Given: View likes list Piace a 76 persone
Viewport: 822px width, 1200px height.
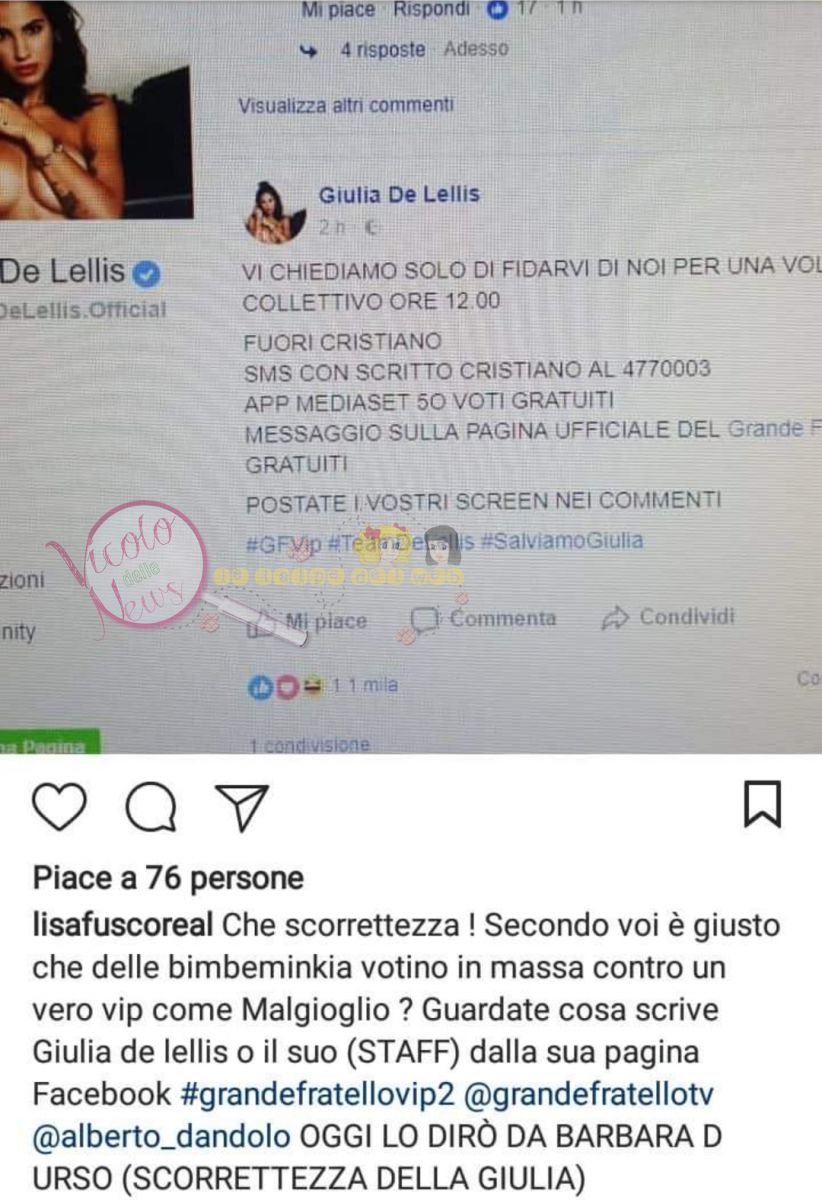Looking at the screenshot, I should (x=168, y=878).
